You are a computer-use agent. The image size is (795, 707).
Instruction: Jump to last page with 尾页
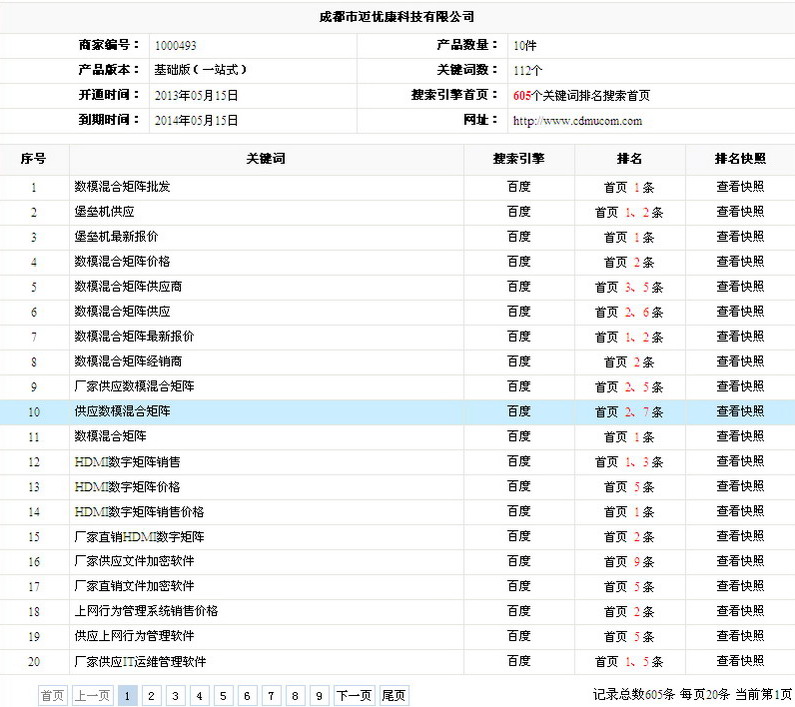pos(393,695)
